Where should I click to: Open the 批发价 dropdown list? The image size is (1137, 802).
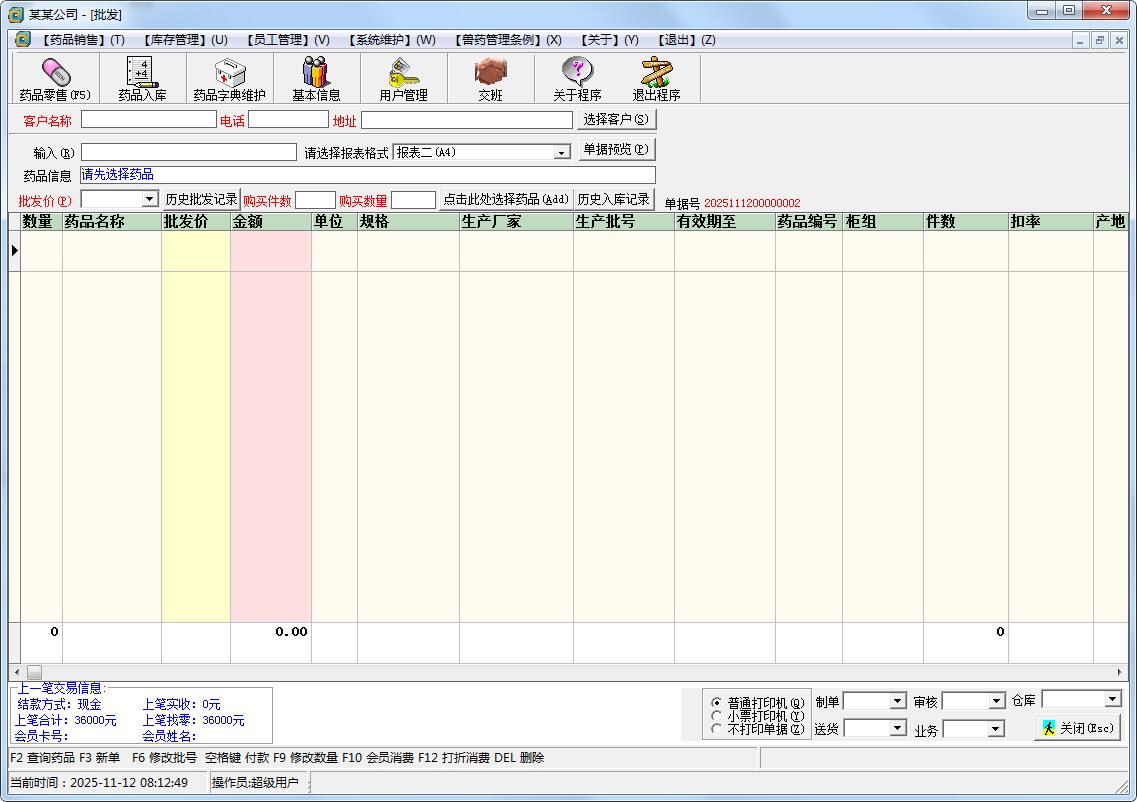[150, 199]
